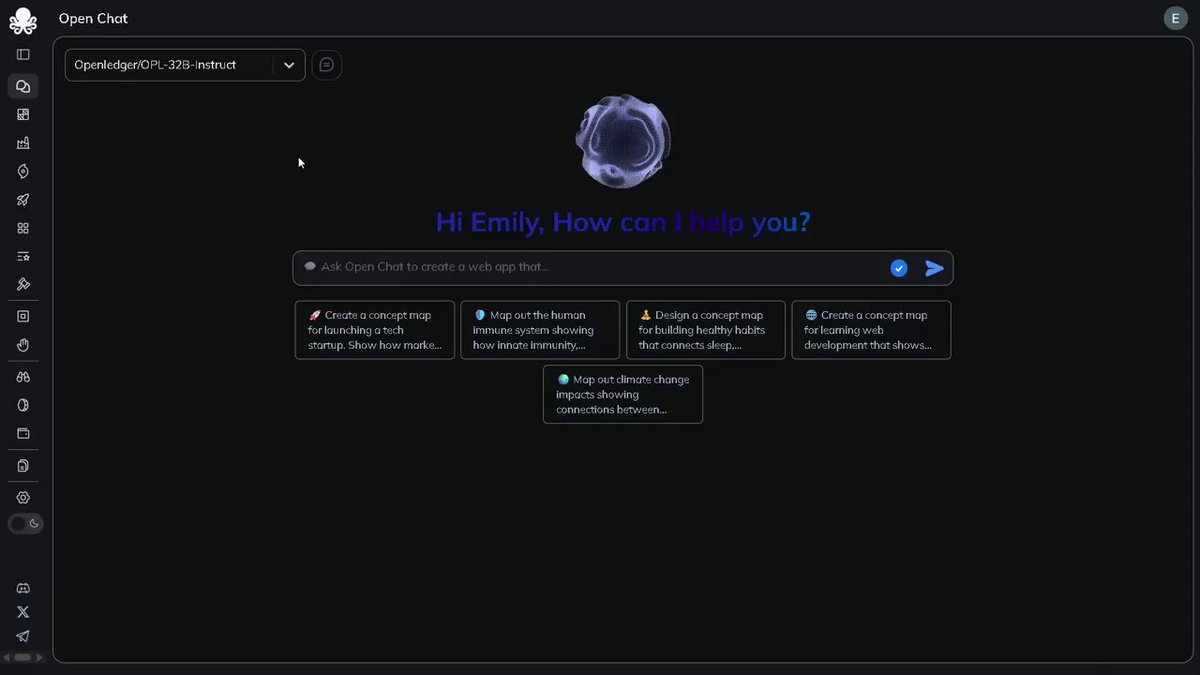Open the X (Twitter) link icon
1200x675 pixels.
pyautogui.click(x=23, y=612)
